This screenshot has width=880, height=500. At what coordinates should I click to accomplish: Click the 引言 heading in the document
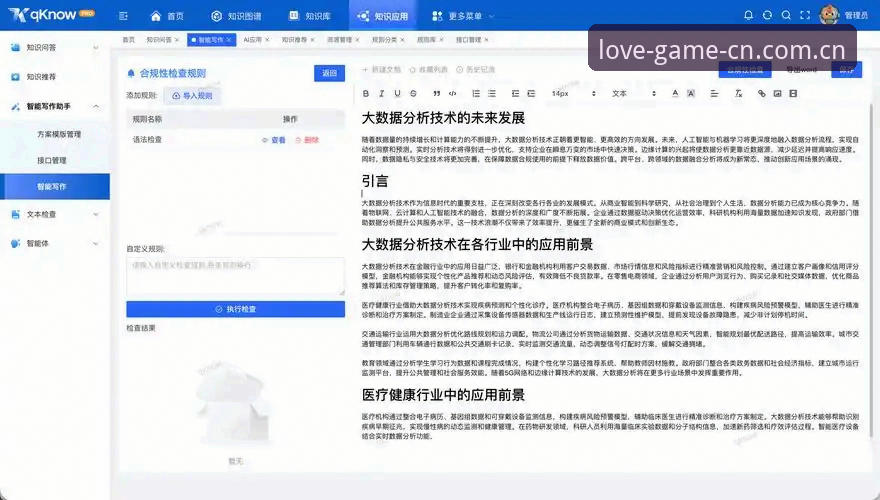(x=375, y=181)
